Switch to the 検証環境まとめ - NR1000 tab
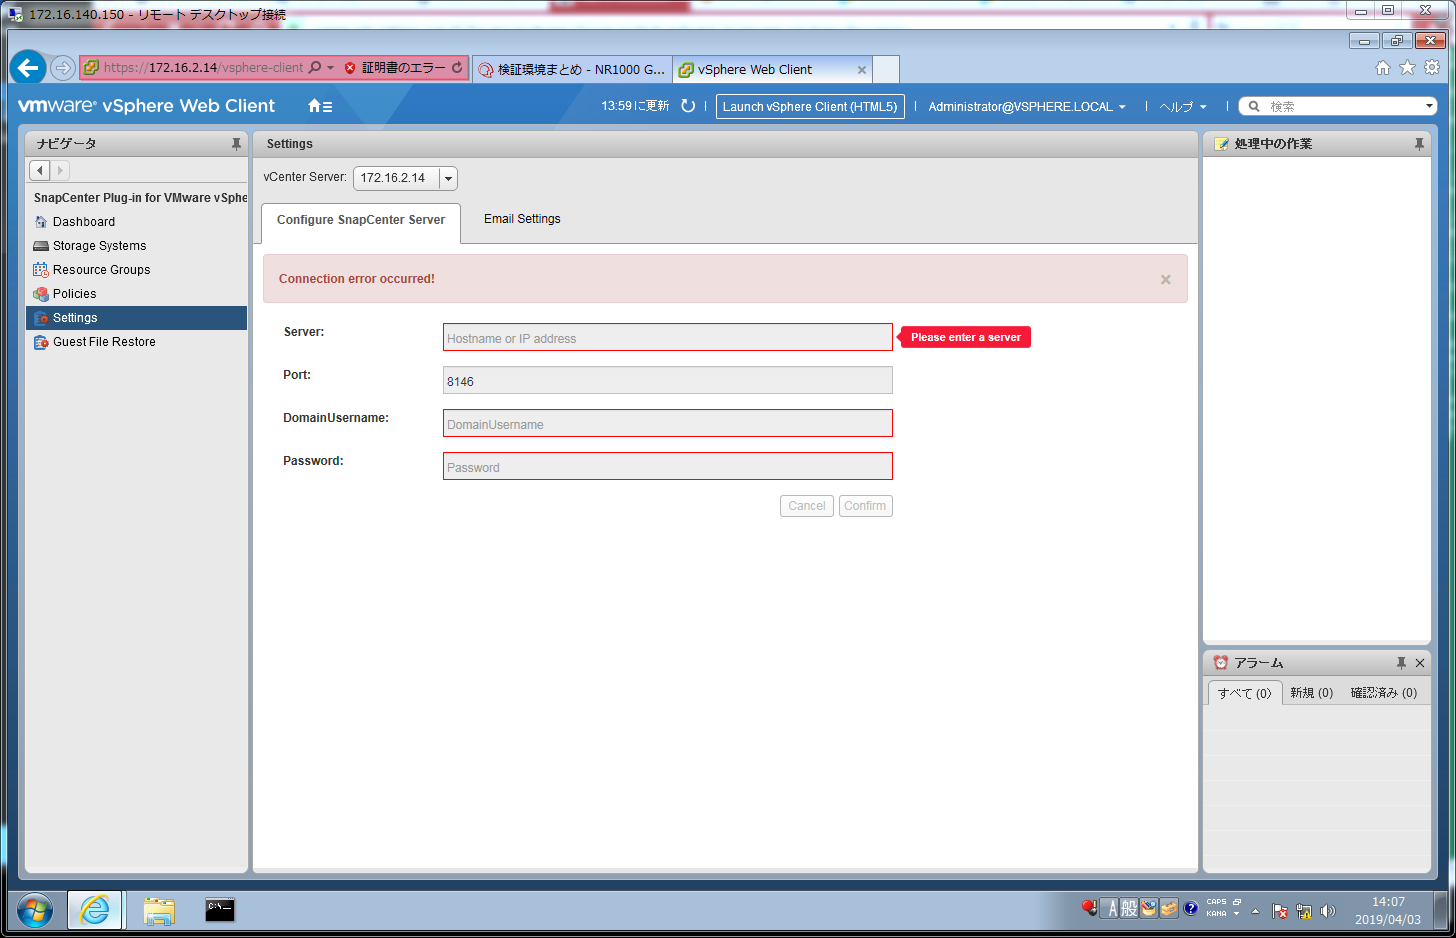Viewport: 1456px width, 938px height. click(x=572, y=69)
